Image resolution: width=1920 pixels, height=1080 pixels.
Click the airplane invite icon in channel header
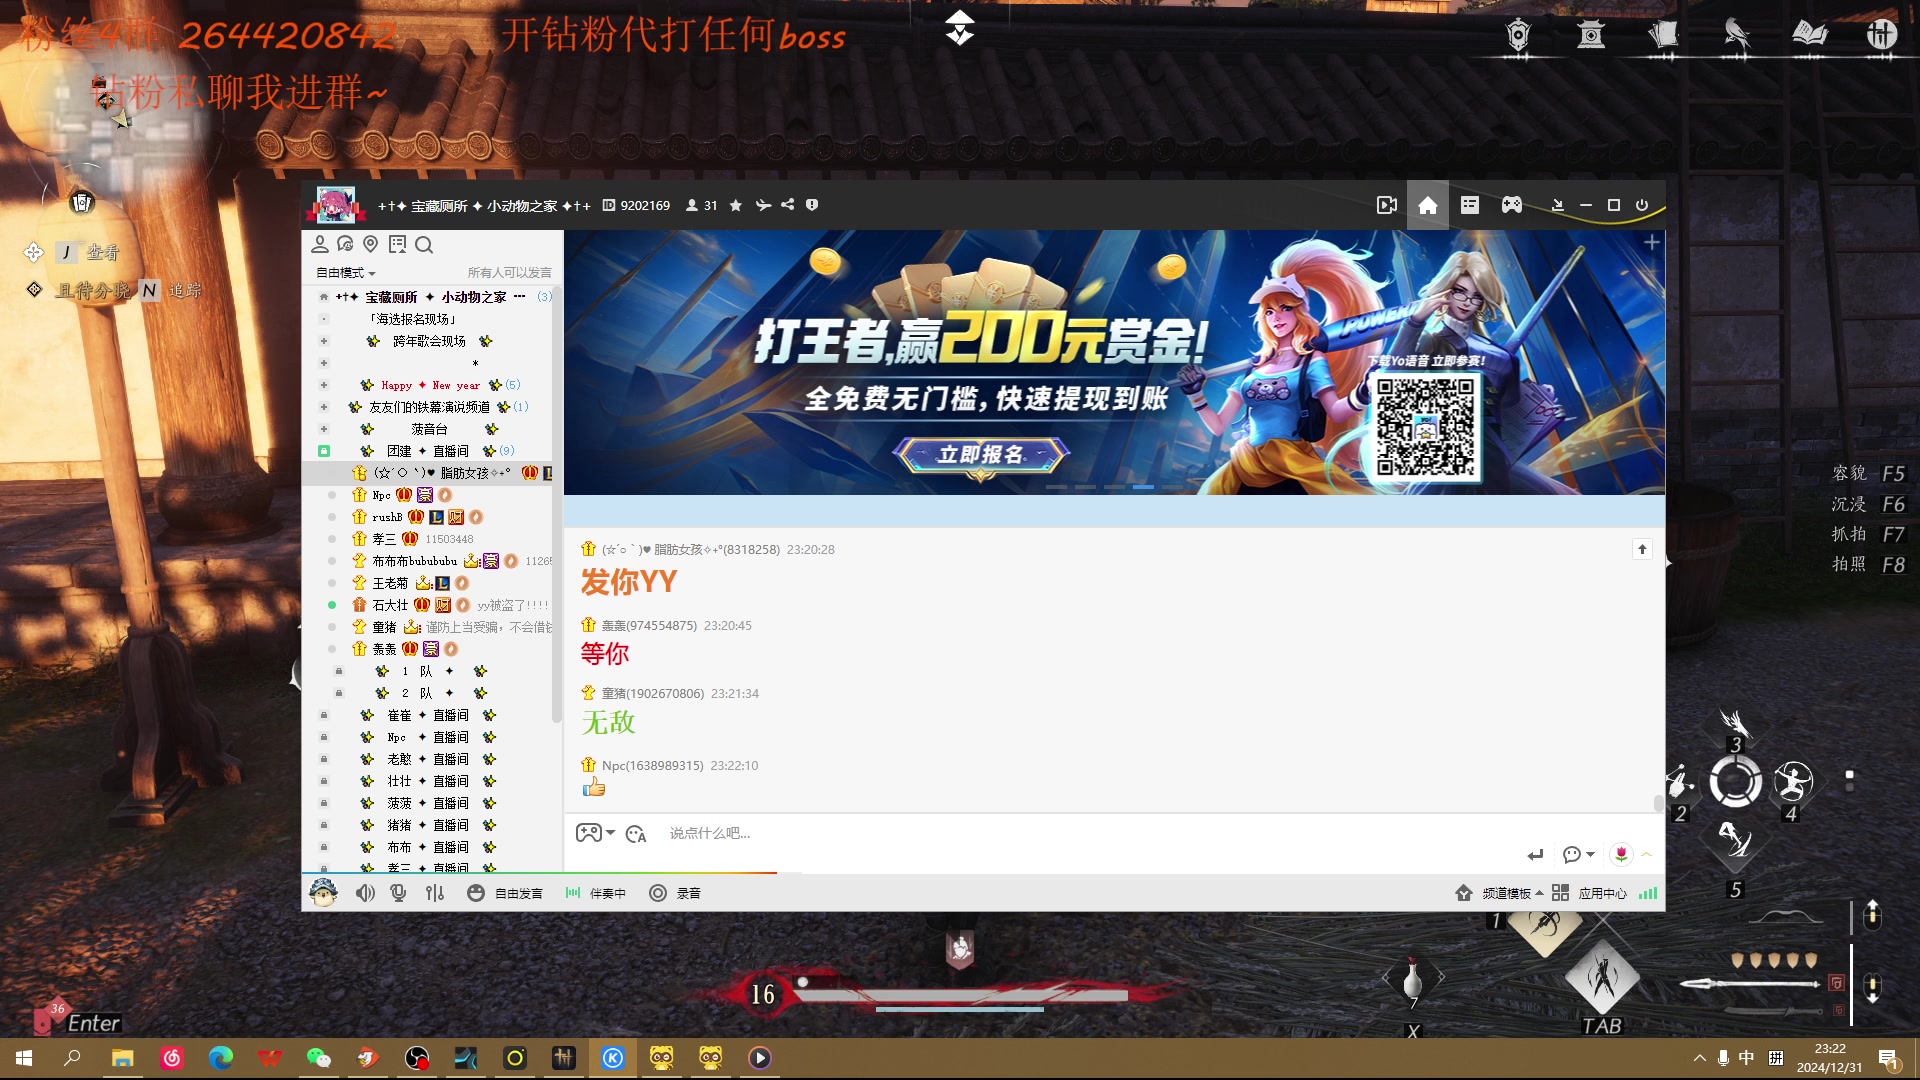click(763, 205)
